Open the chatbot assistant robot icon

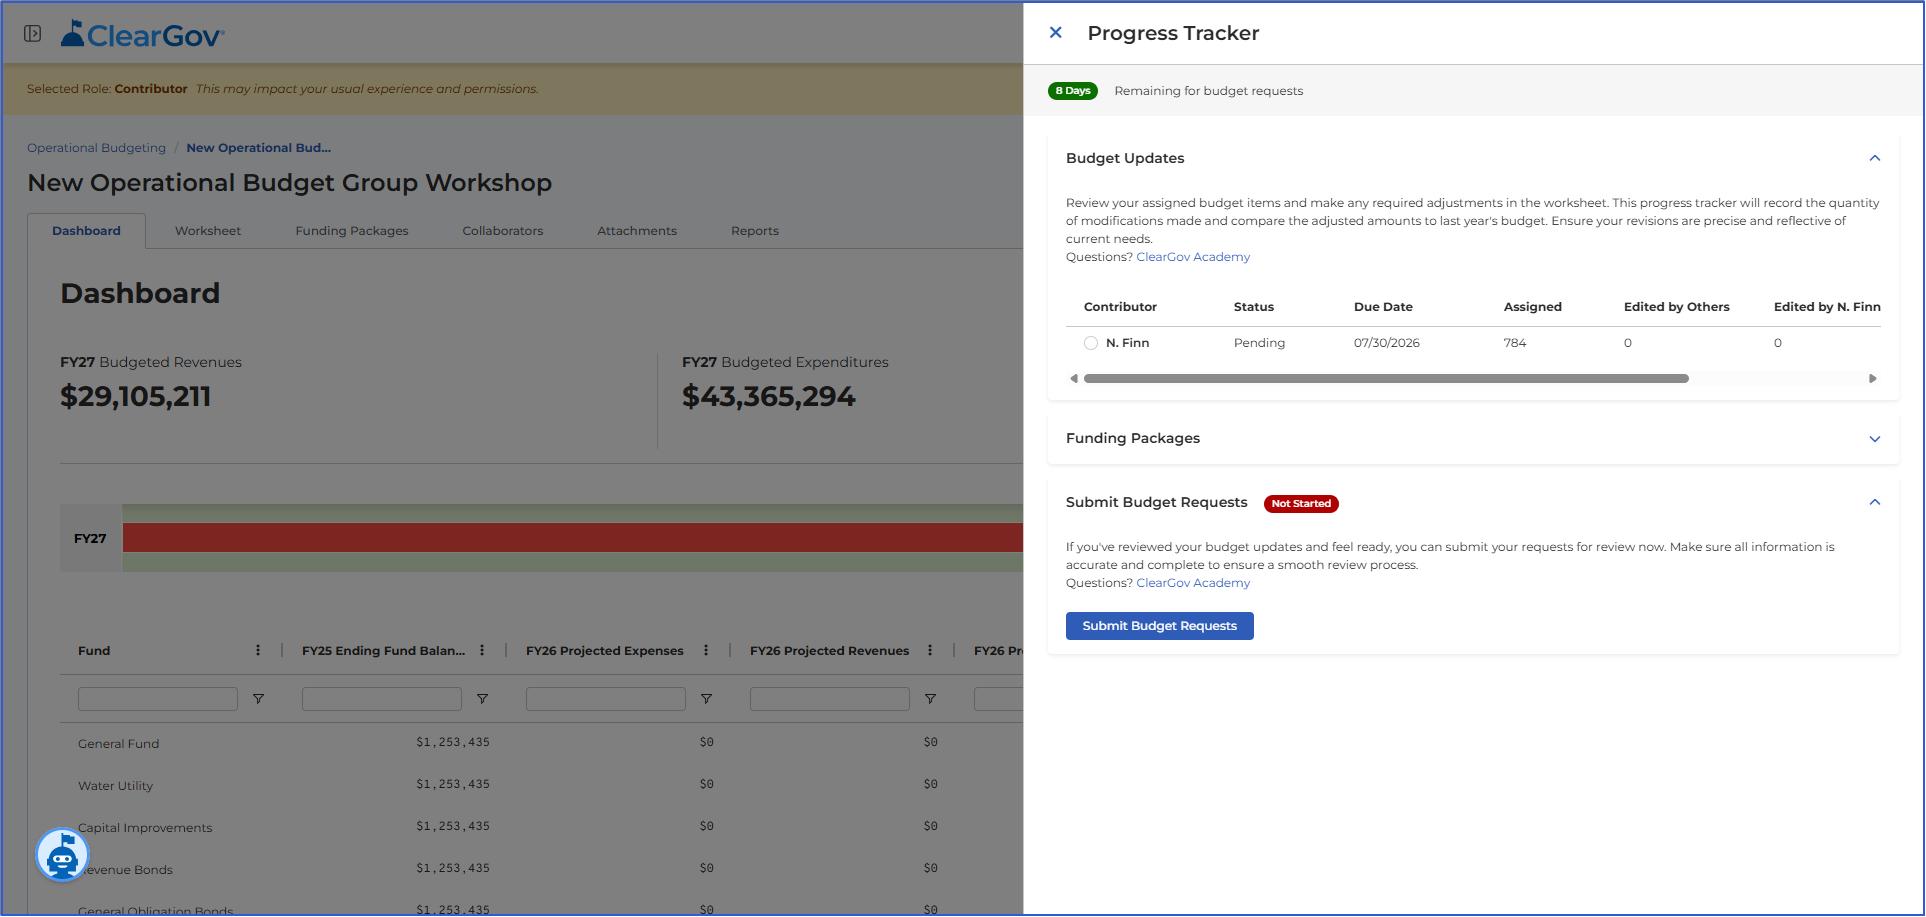tap(62, 855)
